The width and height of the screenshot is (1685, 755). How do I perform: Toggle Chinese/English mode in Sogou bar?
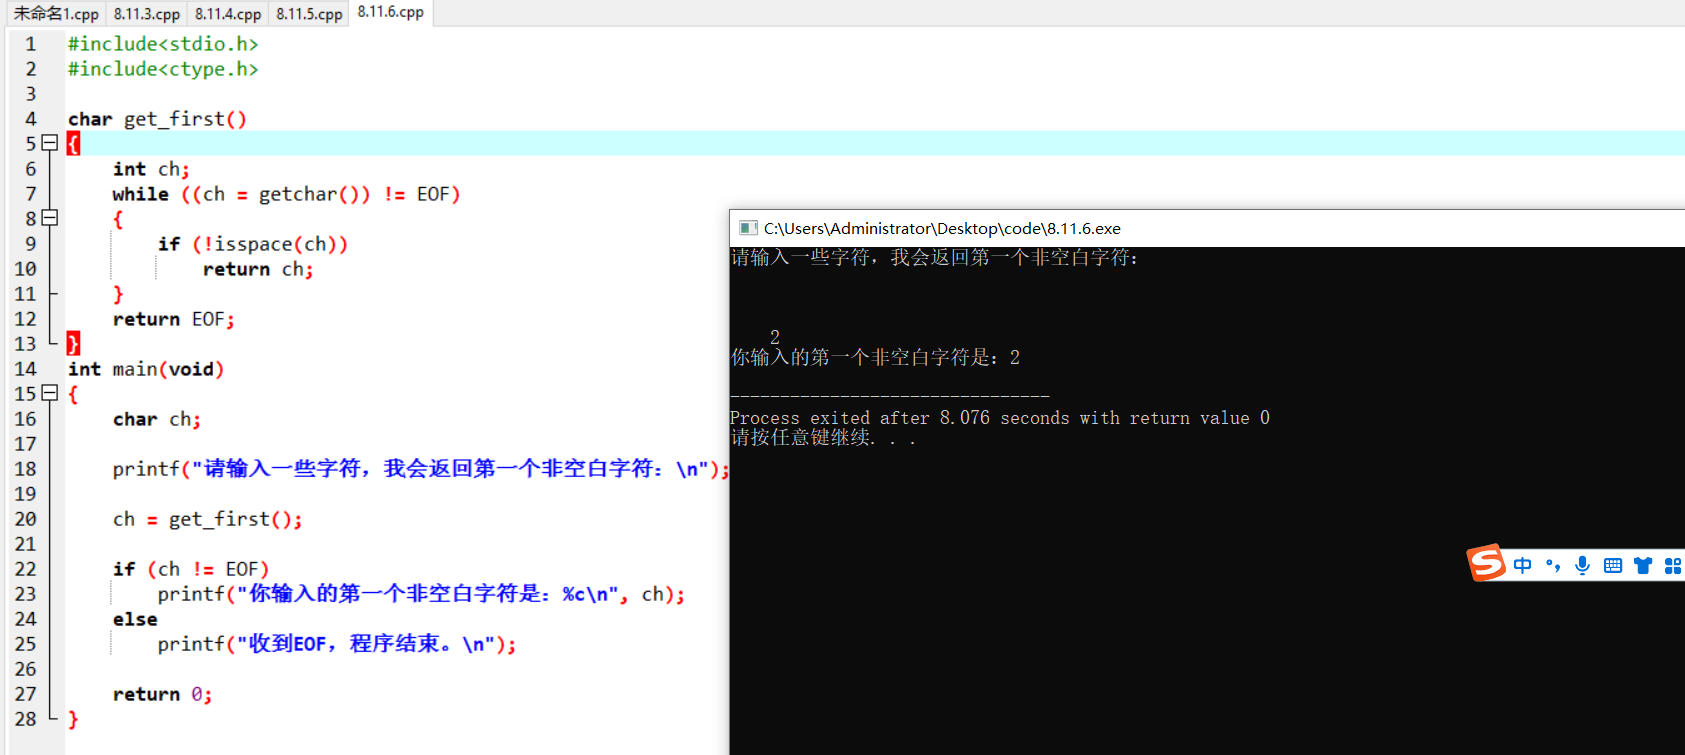1522,565
